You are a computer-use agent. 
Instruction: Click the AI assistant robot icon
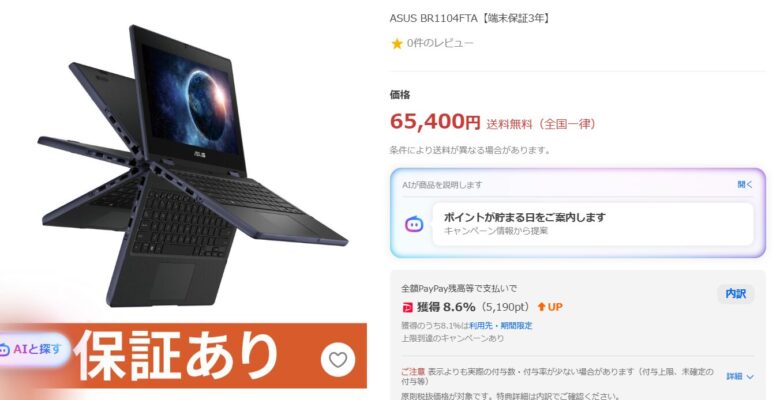click(x=414, y=224)
